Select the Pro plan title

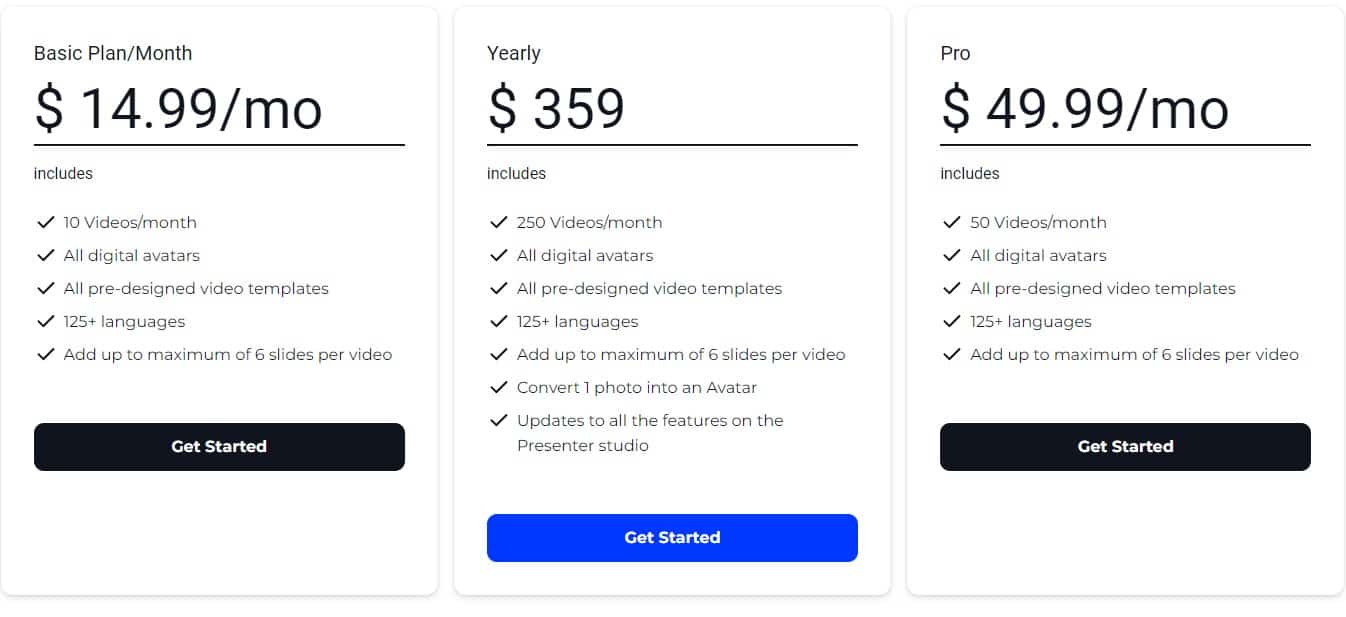tap(955, 53)
